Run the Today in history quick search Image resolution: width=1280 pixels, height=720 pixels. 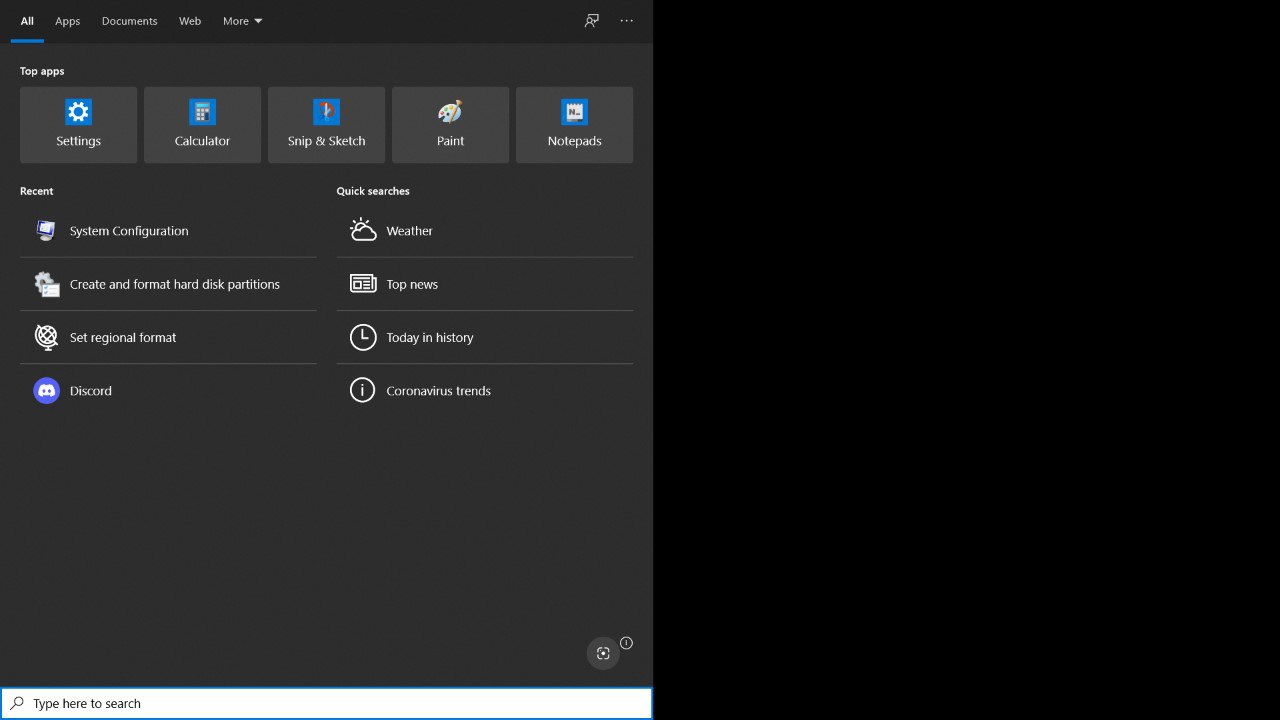pos(485,337)
